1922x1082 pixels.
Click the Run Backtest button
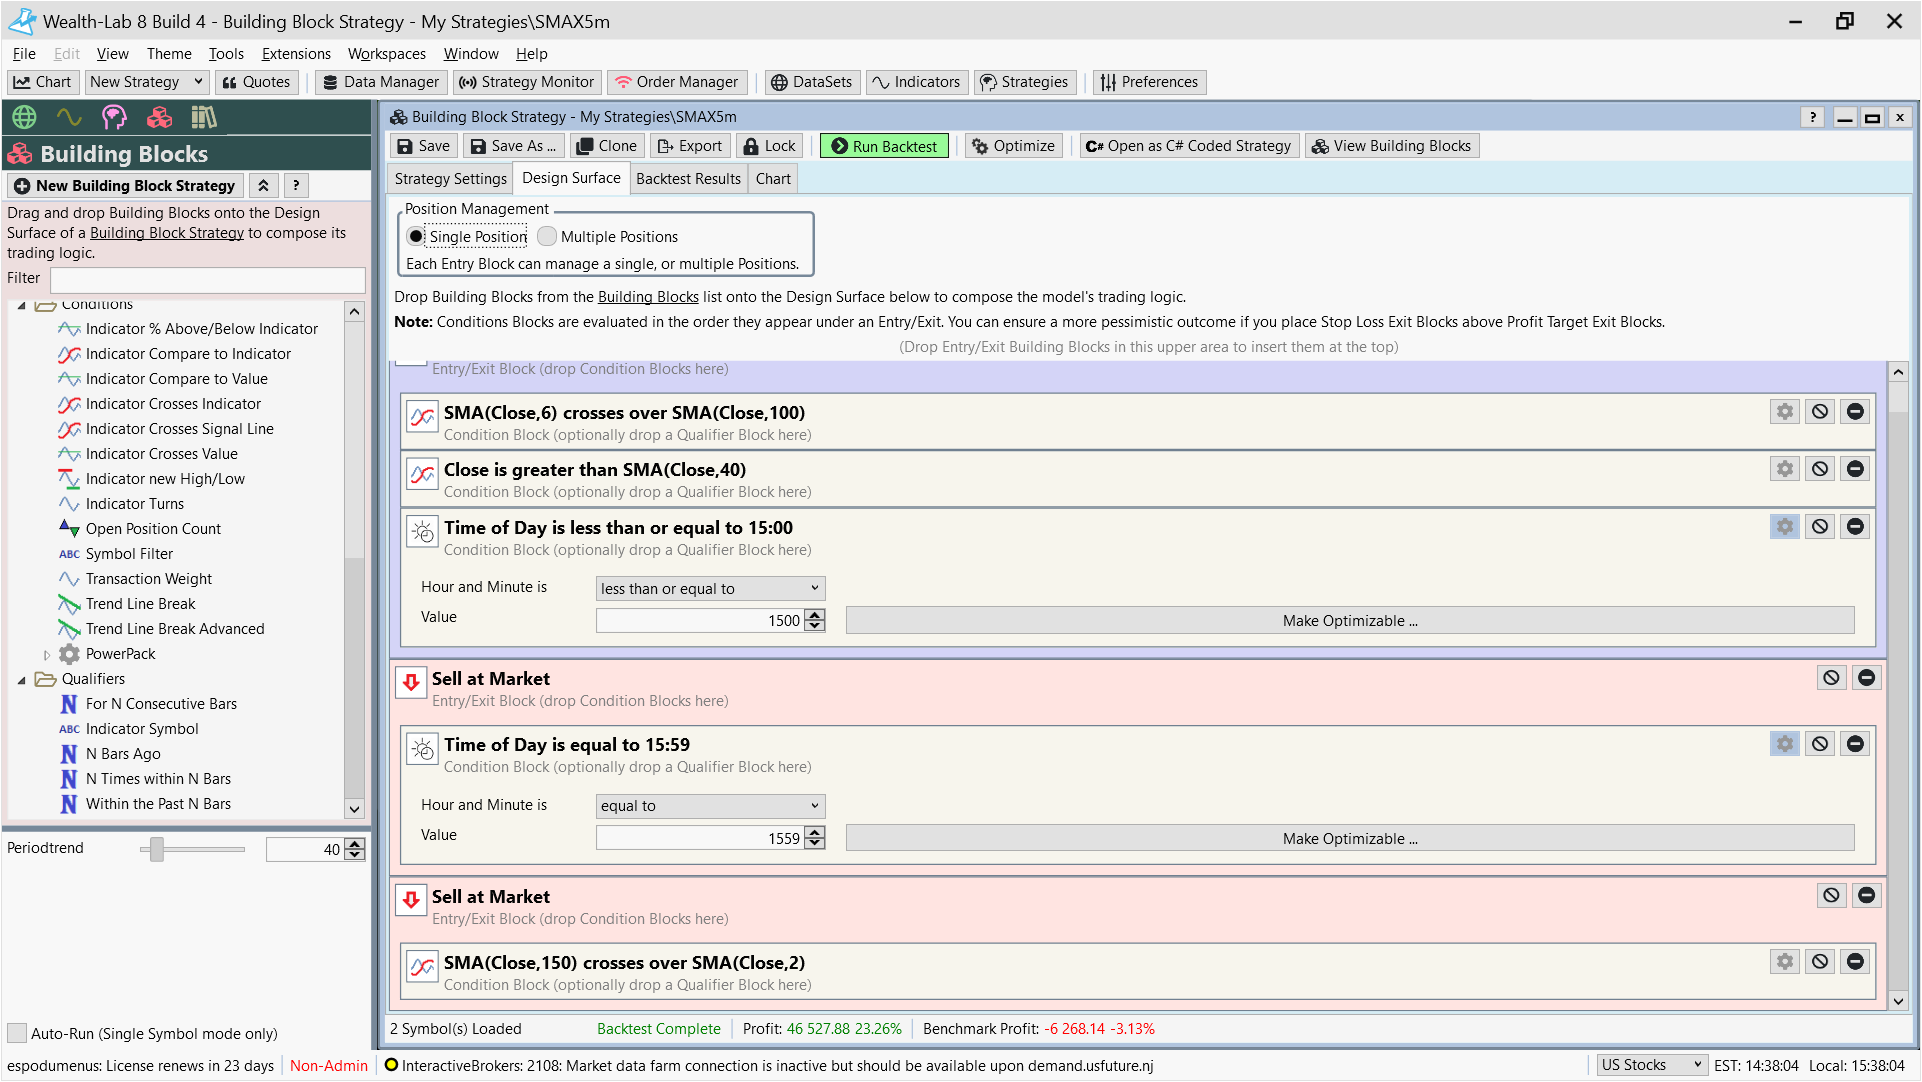point(884,146)
